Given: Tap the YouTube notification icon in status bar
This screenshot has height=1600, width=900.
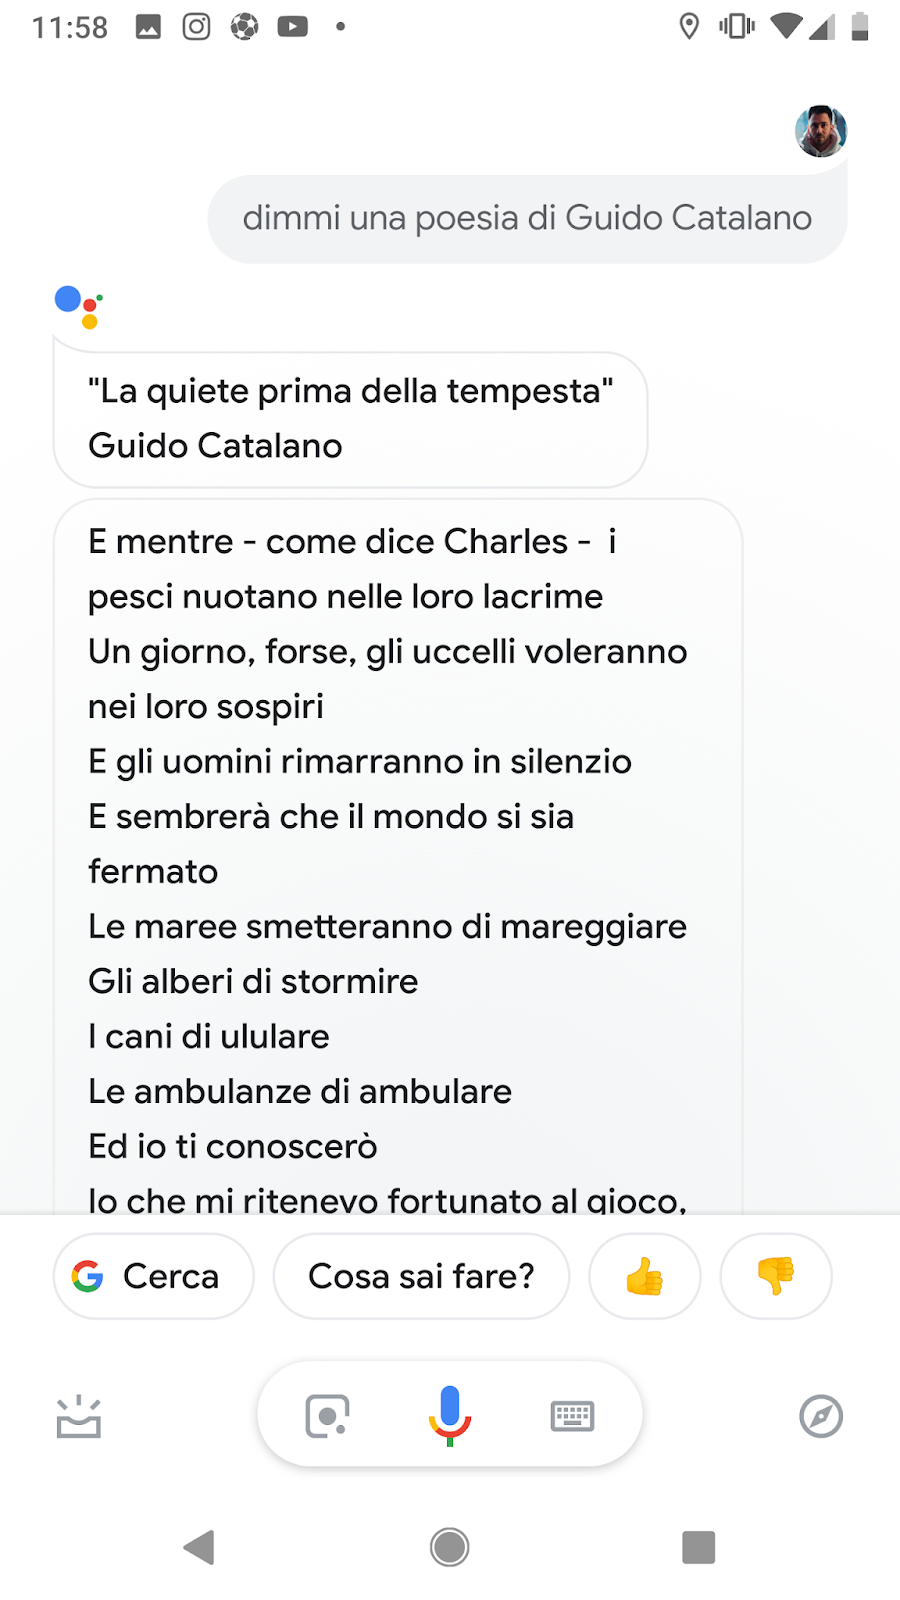Looking at the screenshot, I should click(x=292, y=27).
